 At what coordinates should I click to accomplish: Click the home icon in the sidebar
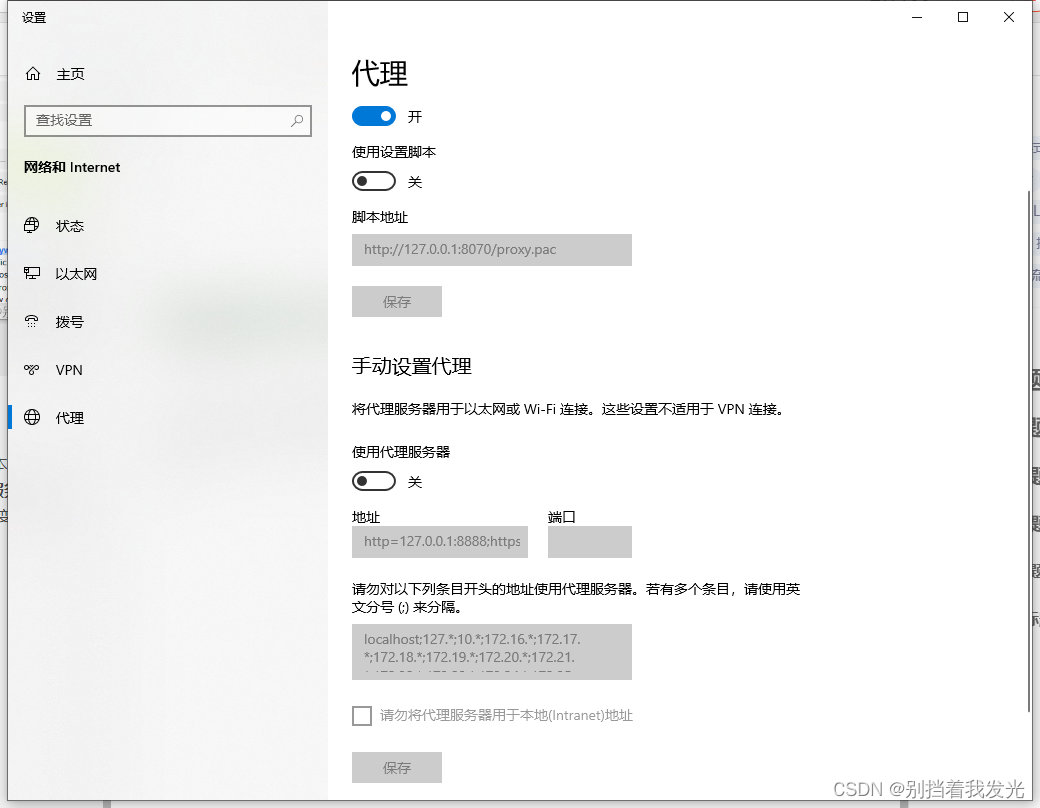coord(34,74)
